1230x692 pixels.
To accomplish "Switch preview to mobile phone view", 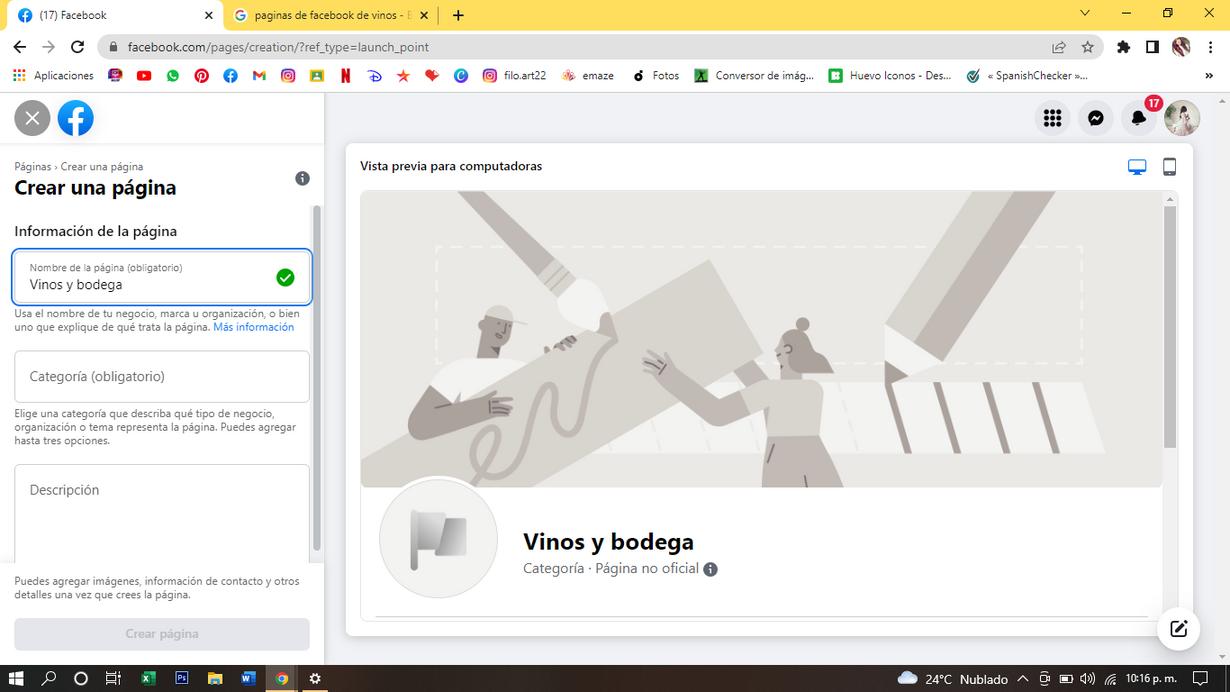I will pos(1169,167).
